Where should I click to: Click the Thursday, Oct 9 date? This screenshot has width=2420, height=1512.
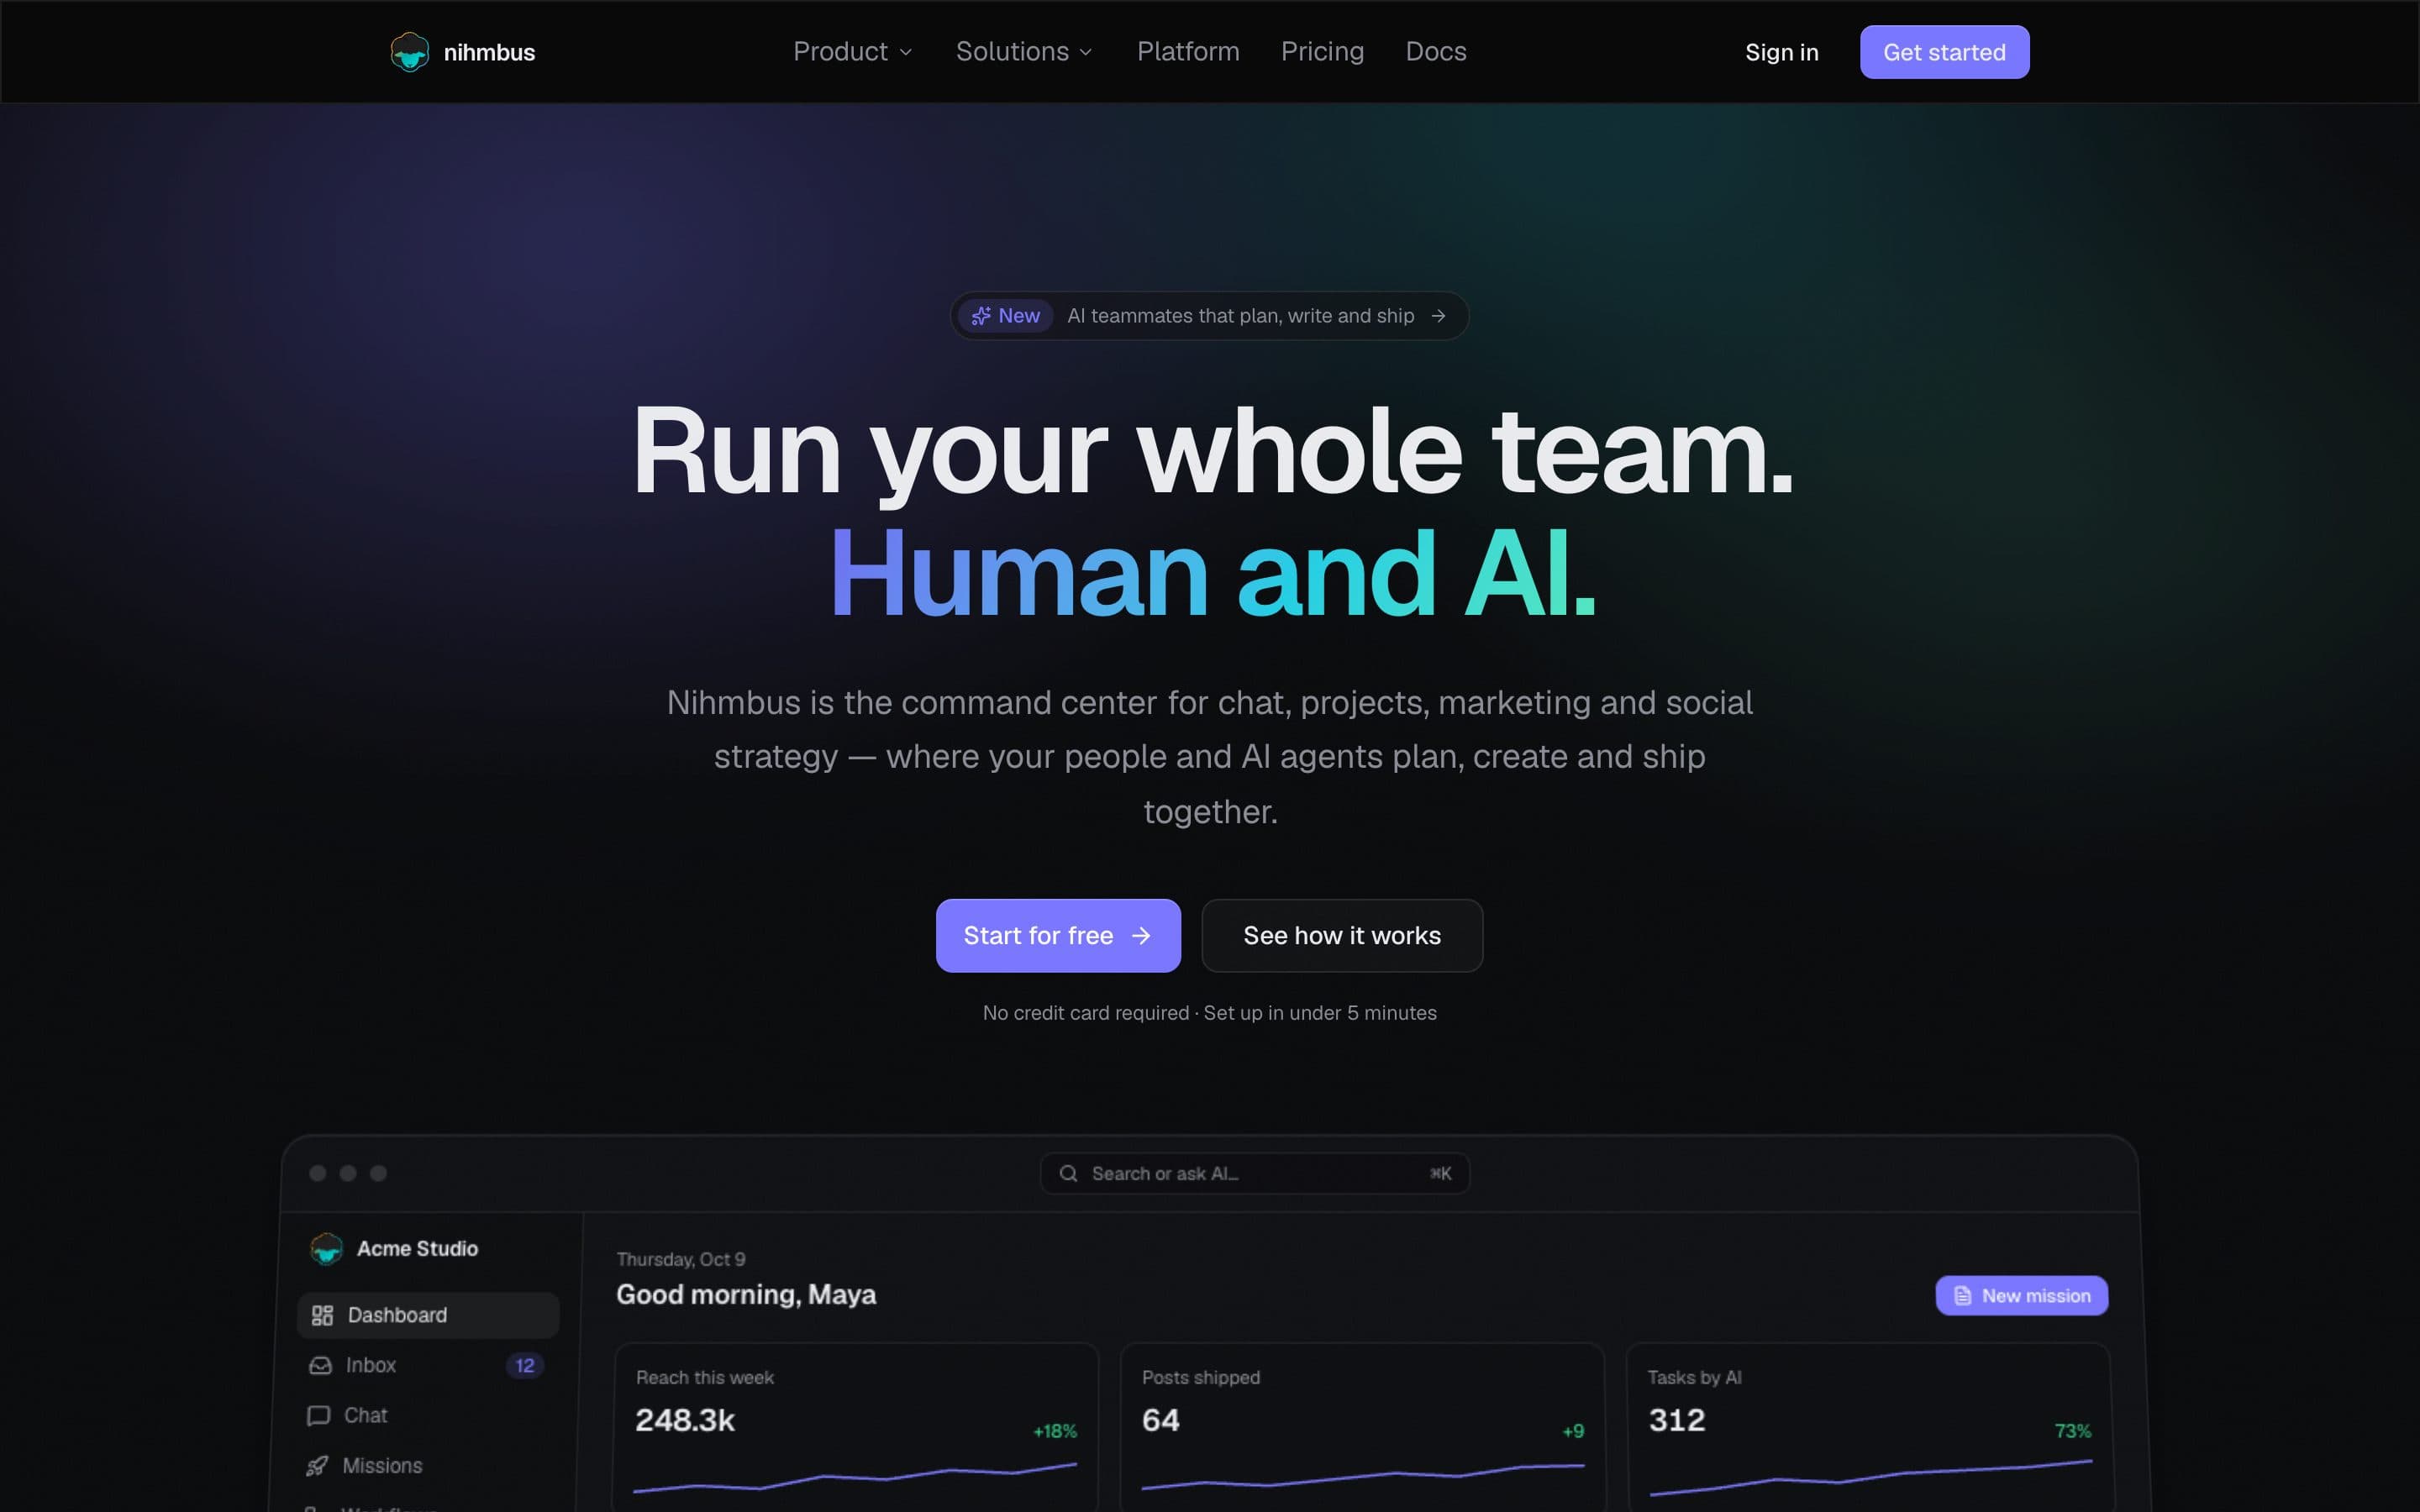[681, 1259]
